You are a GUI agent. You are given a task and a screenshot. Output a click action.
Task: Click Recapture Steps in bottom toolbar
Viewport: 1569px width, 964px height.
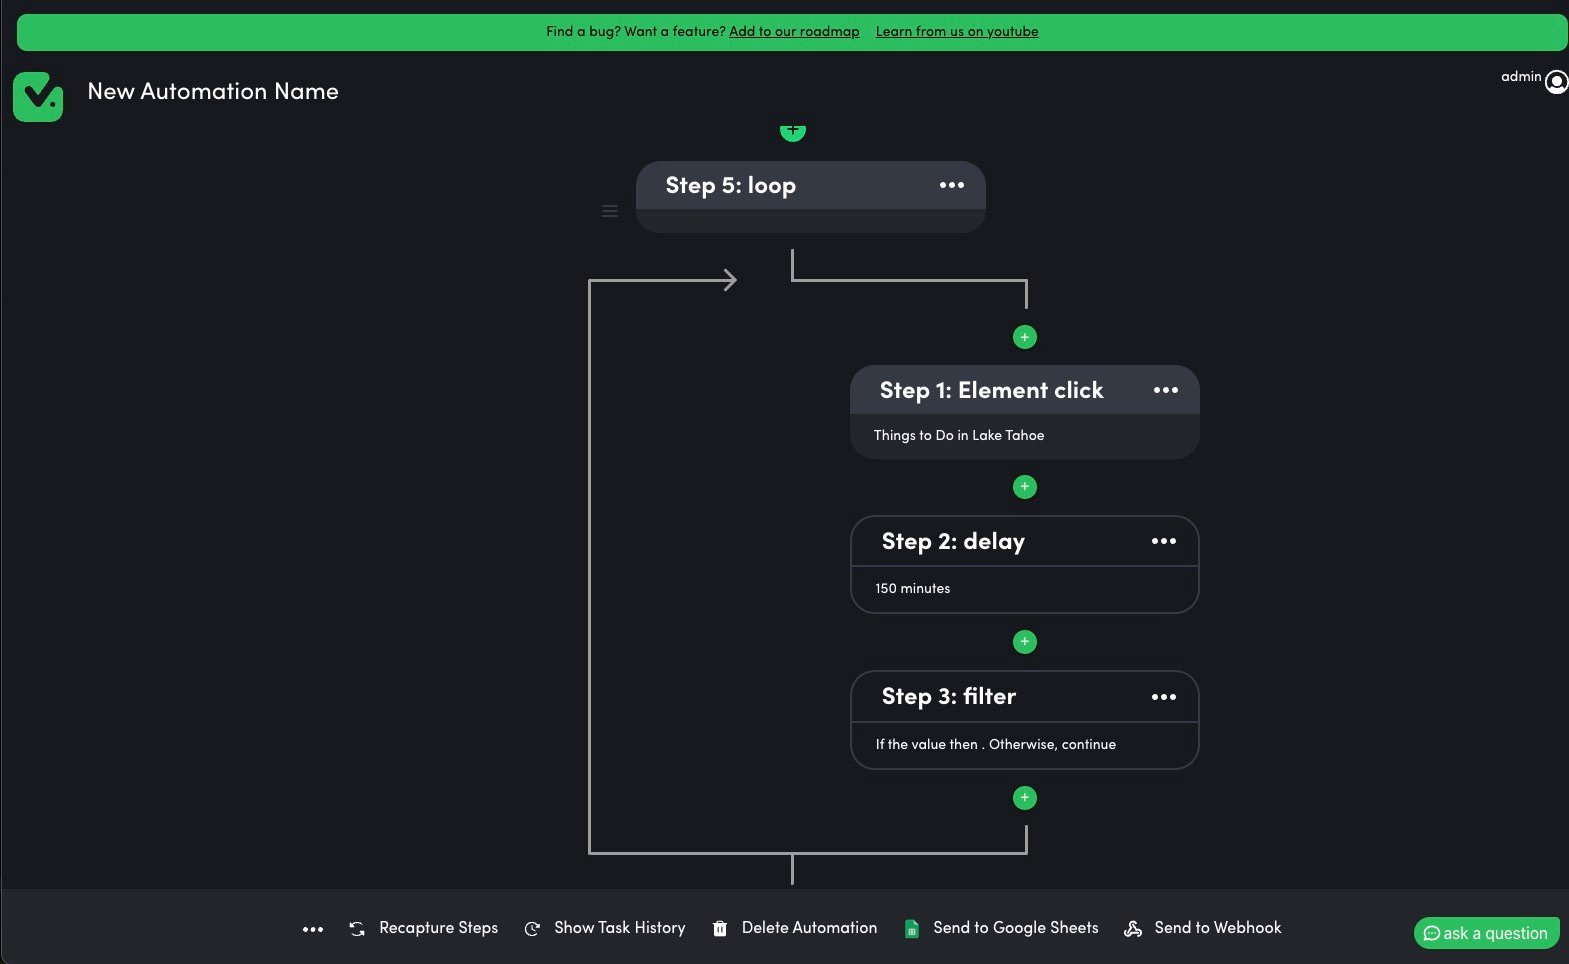424,928
